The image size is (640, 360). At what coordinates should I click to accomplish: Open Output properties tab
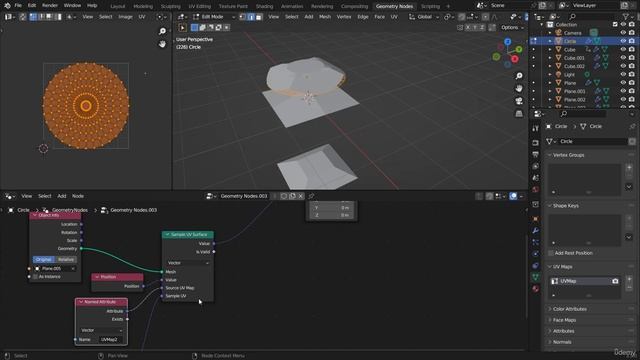pos(536,154)
